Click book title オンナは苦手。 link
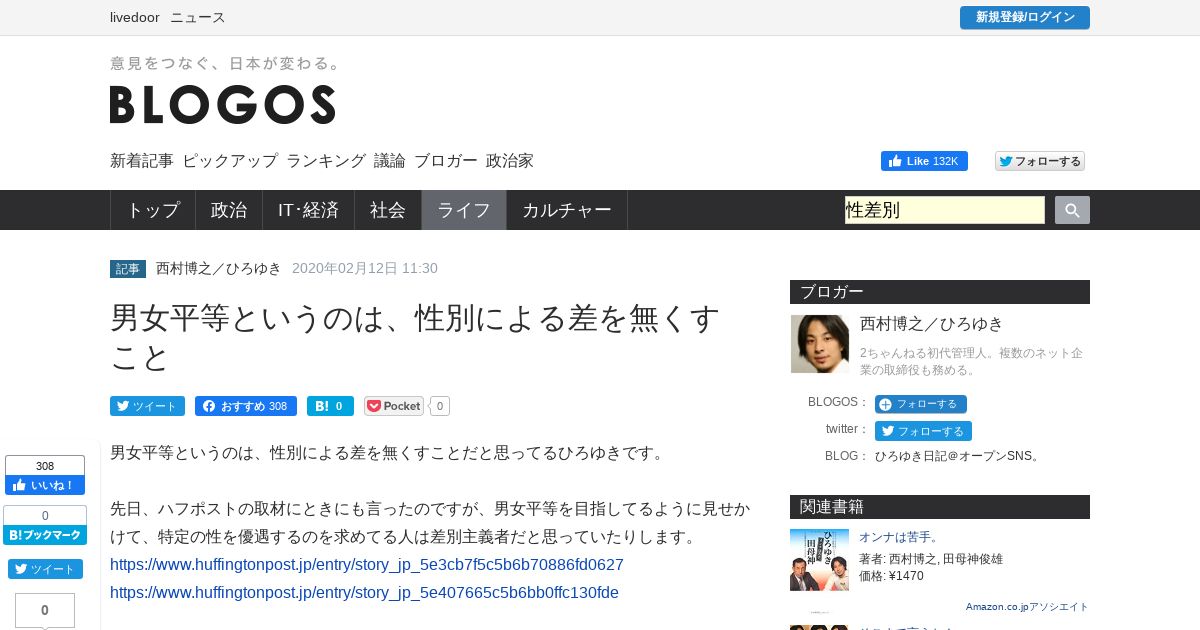This screenshot has height=630, width=1200. [899, 537]
